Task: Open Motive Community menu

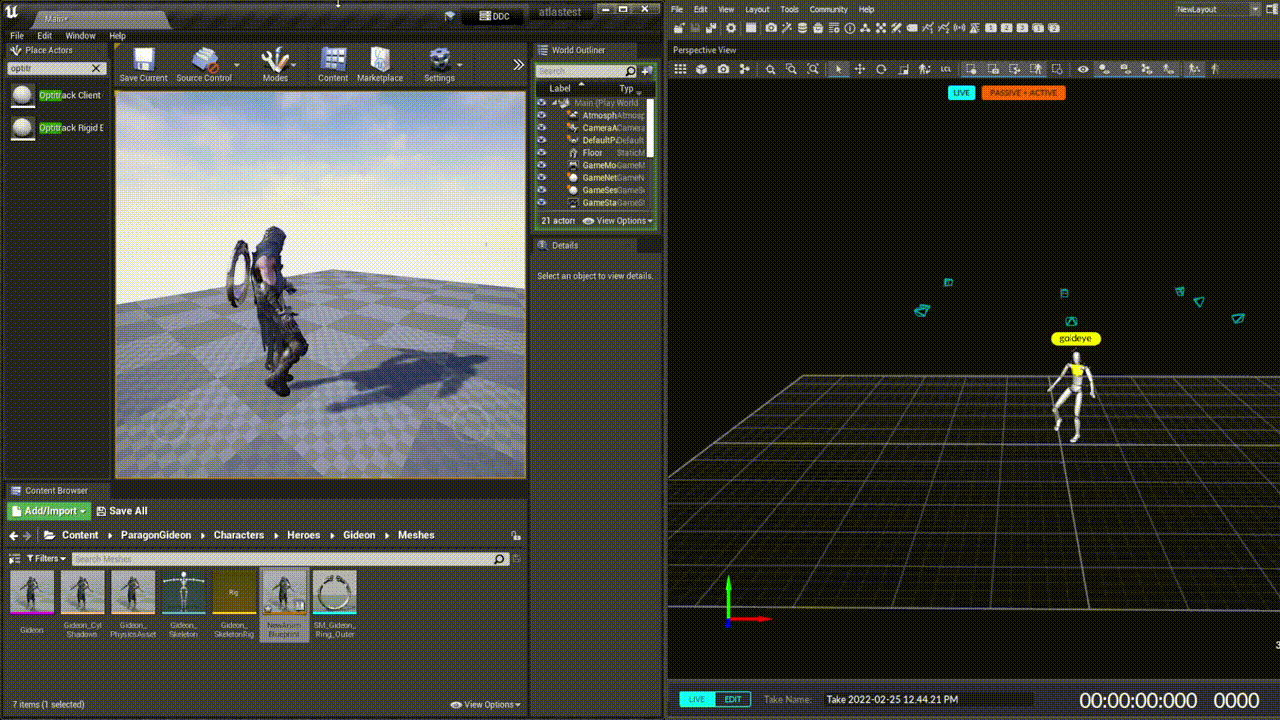Action: point(828,9)
